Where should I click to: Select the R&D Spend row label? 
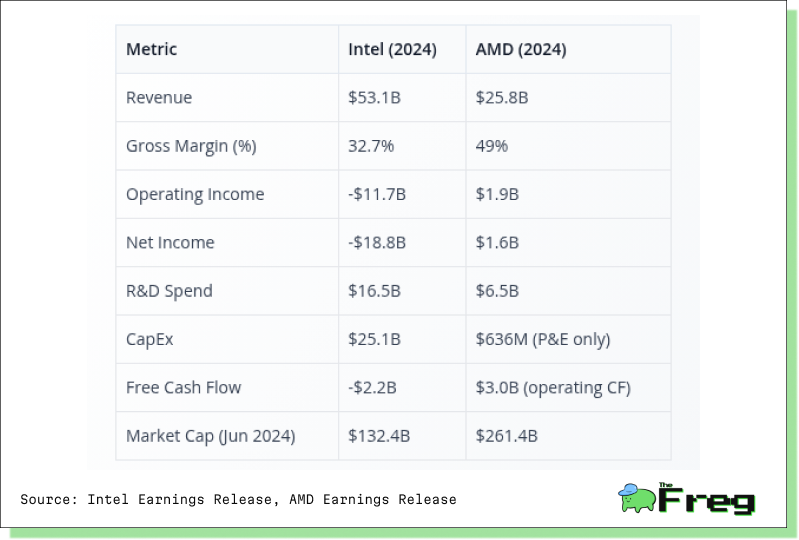coord(169,291)
